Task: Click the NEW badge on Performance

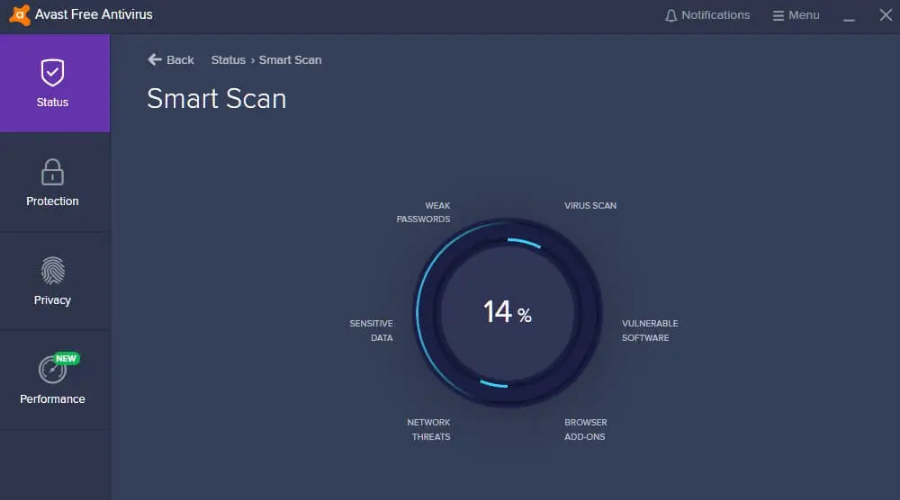Action: click(67, 358)
